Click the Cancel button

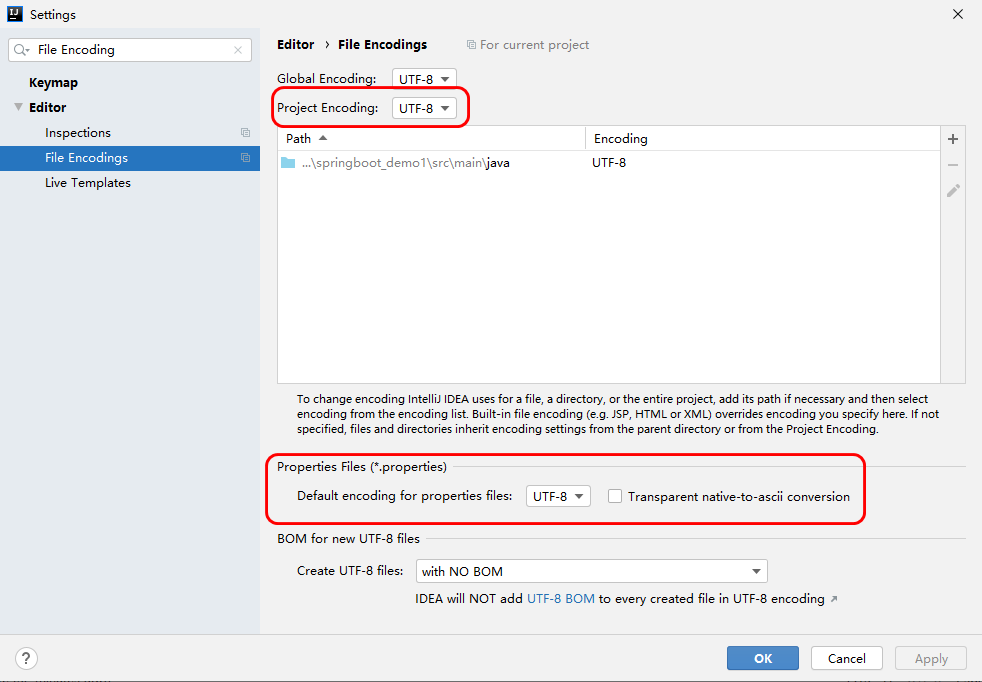pos(847,658)
